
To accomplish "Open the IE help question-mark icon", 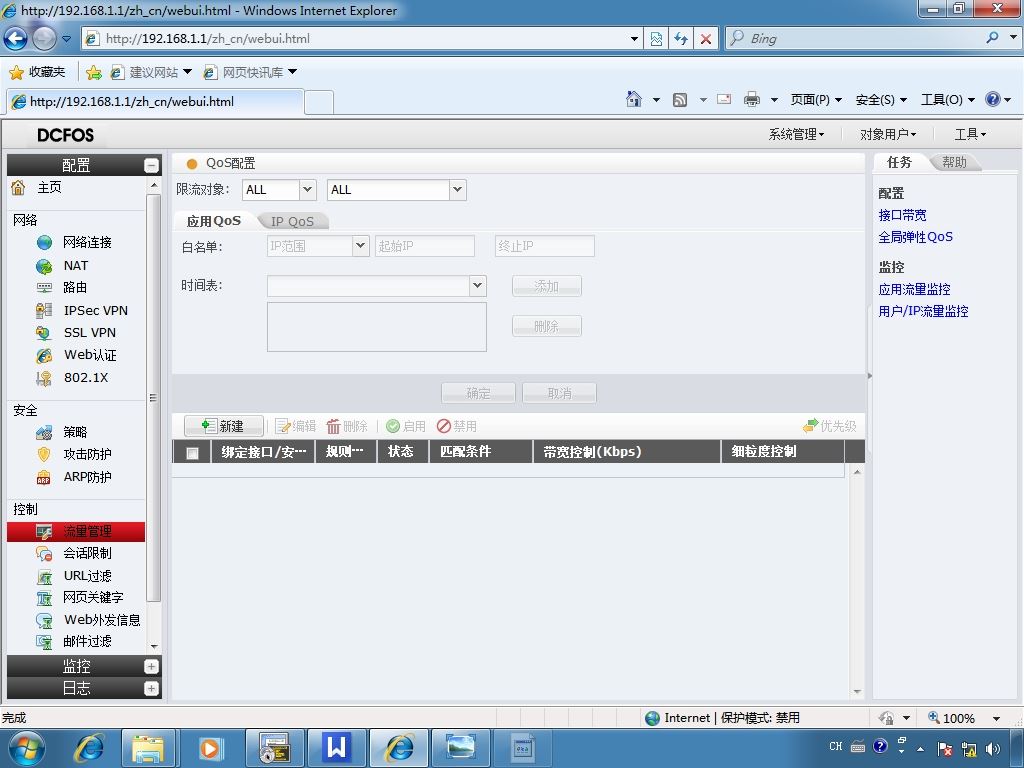I will (x=993, y=99).
